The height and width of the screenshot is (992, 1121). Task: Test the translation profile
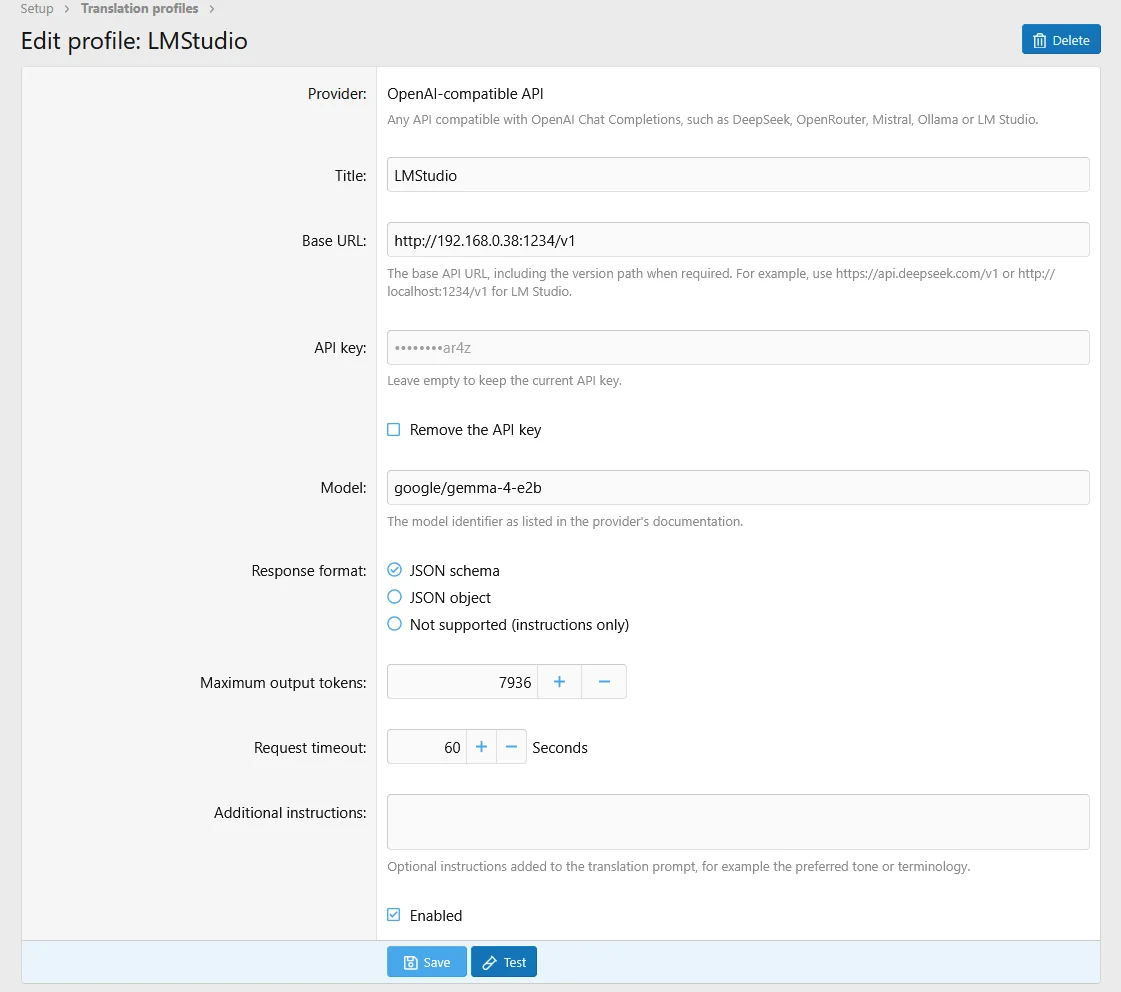[x=503, y=962]
